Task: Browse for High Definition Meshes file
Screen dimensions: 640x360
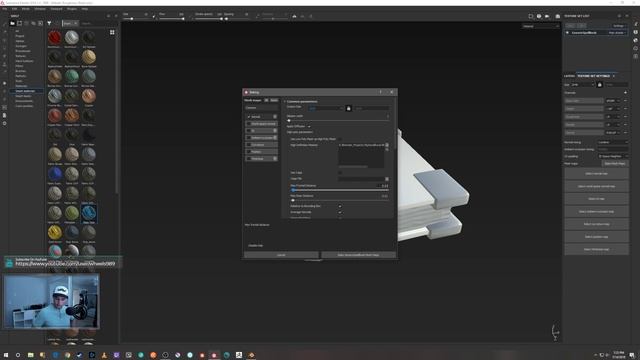Action: [x=387, y=145]
